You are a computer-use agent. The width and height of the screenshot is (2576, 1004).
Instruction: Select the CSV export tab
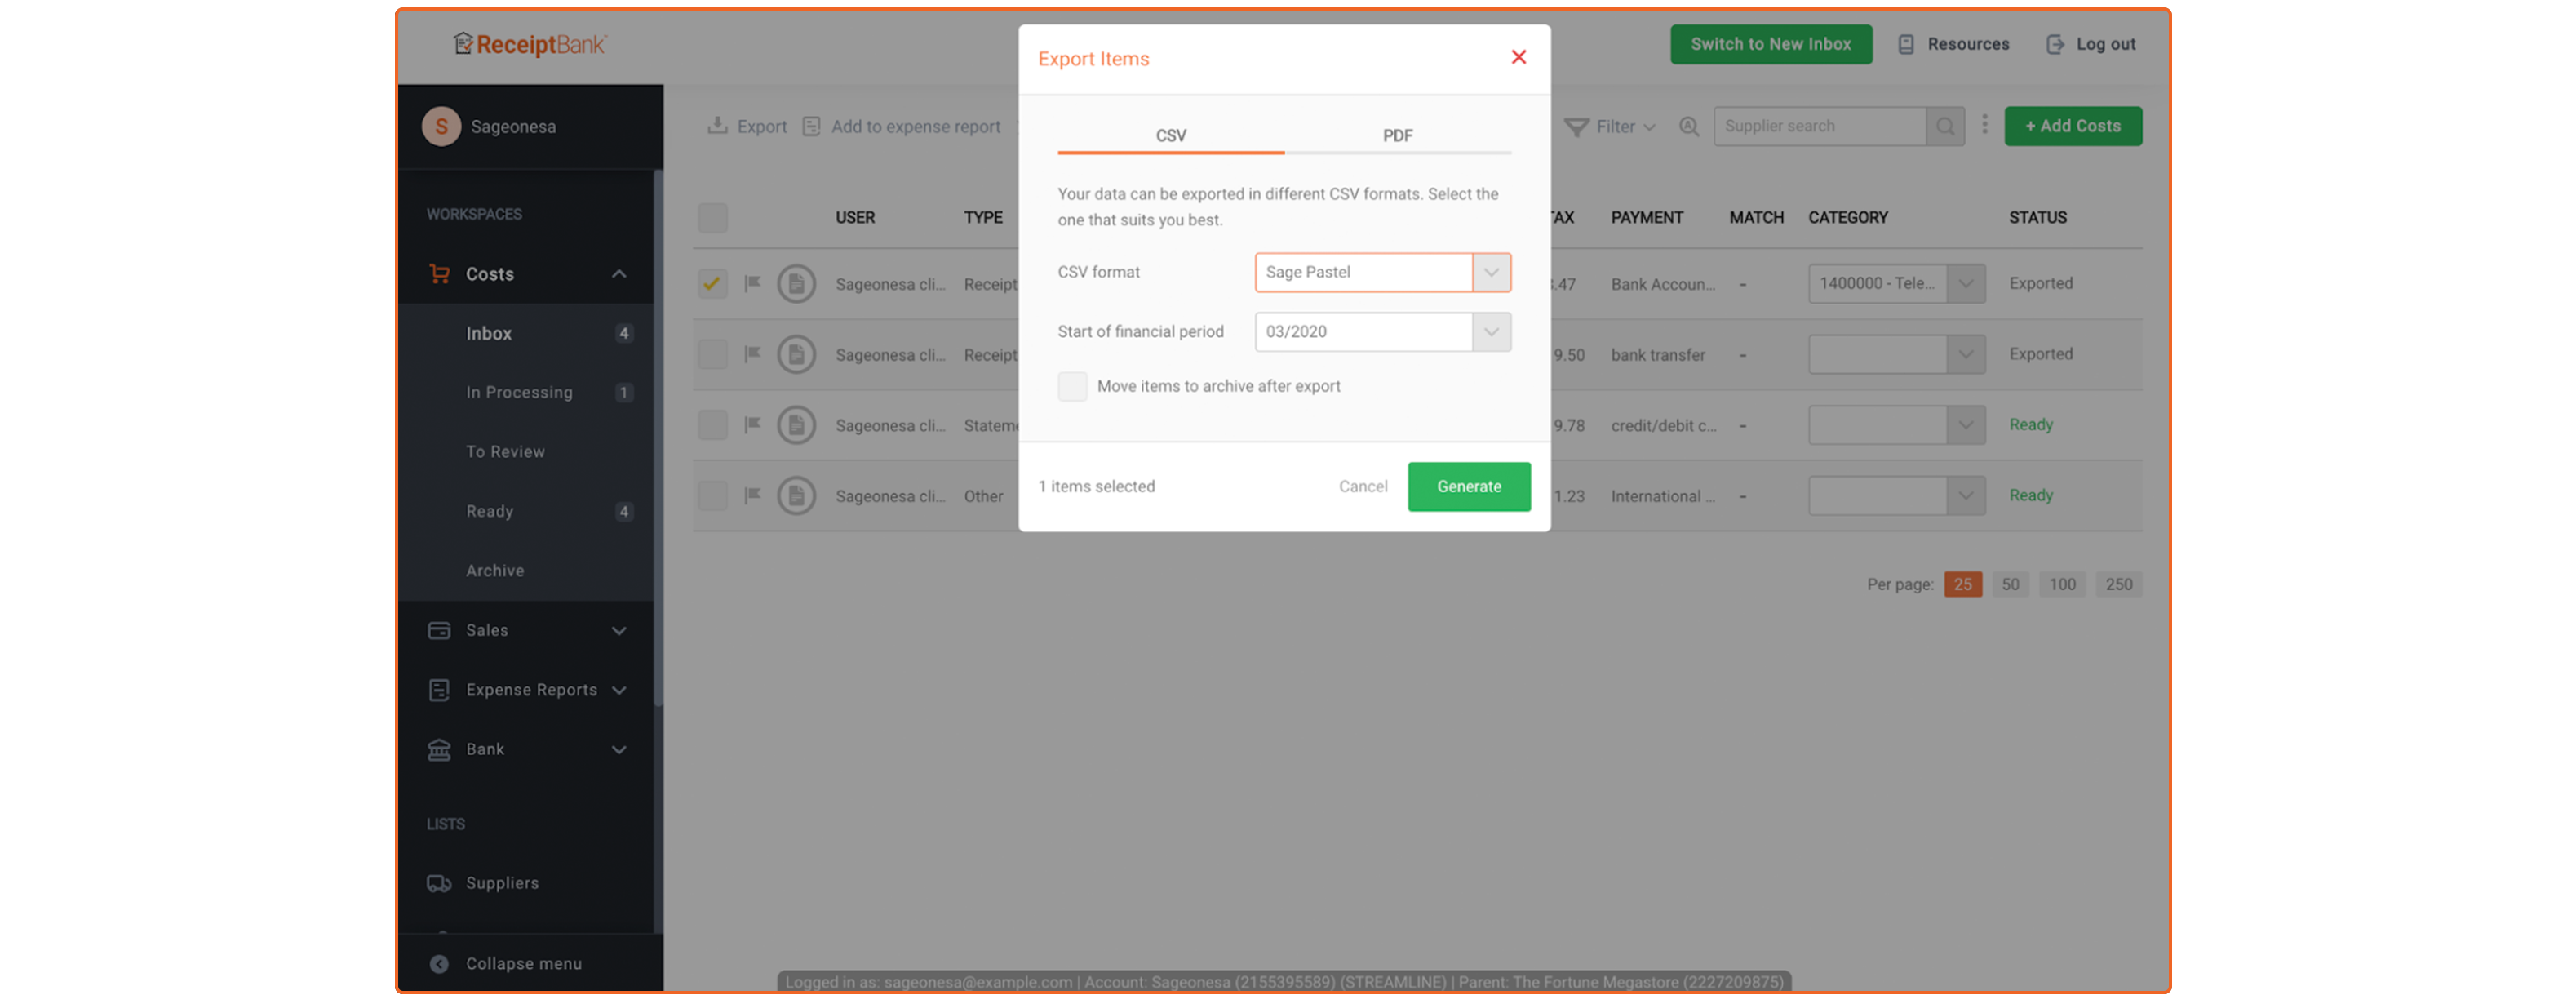point(1171,135)
